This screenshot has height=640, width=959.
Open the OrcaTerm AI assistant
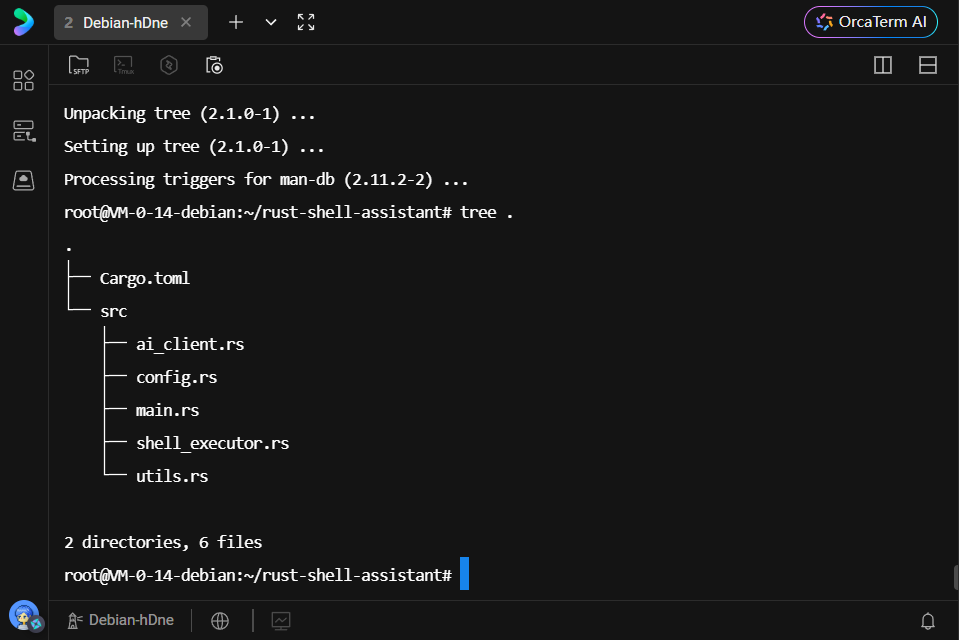click(x=871, y=22)
